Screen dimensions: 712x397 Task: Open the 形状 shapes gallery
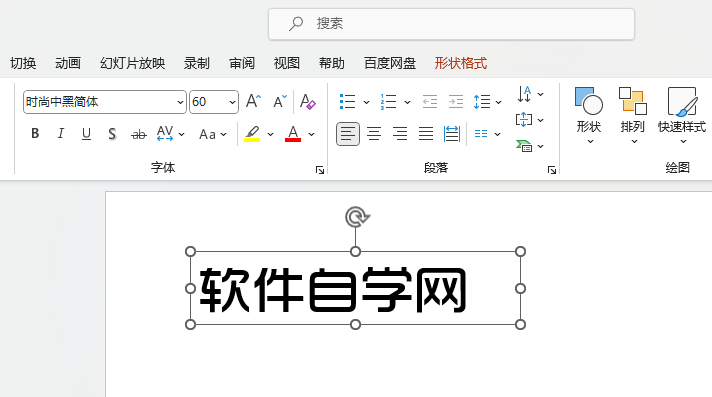pyautogui.click(x=589, y=115)
